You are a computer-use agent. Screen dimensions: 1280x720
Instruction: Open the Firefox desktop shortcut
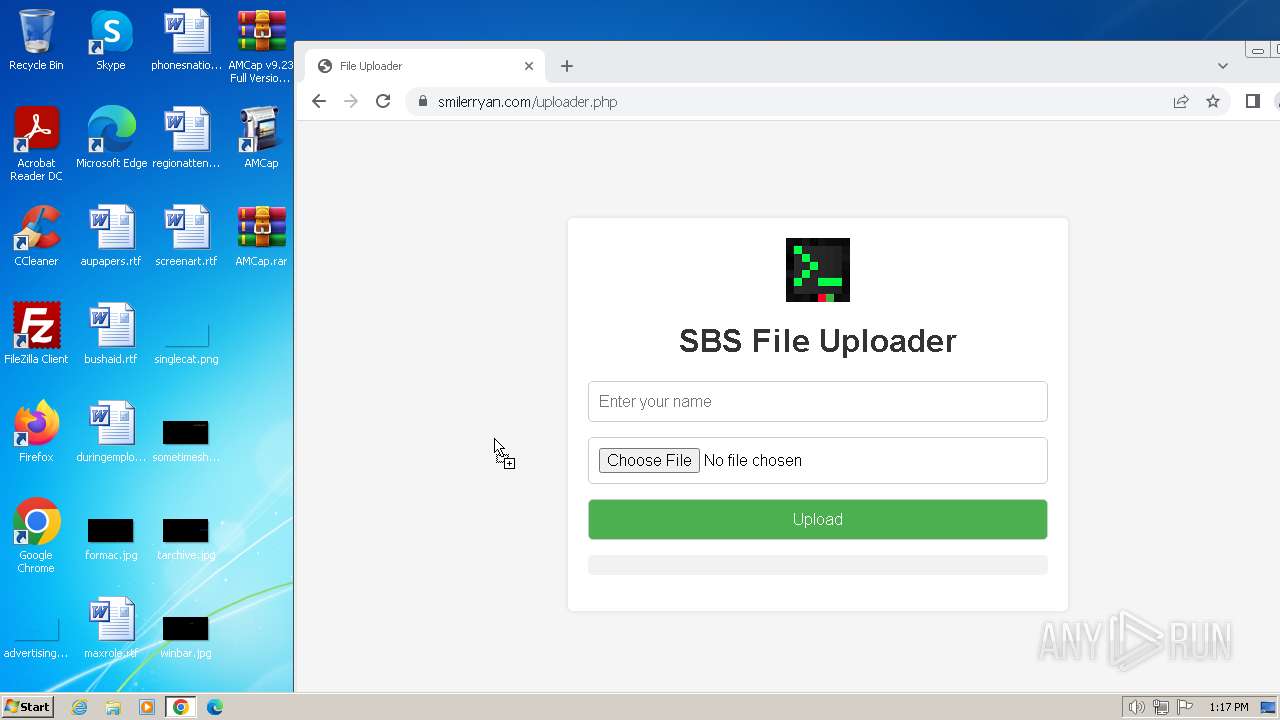click(36, 432)
